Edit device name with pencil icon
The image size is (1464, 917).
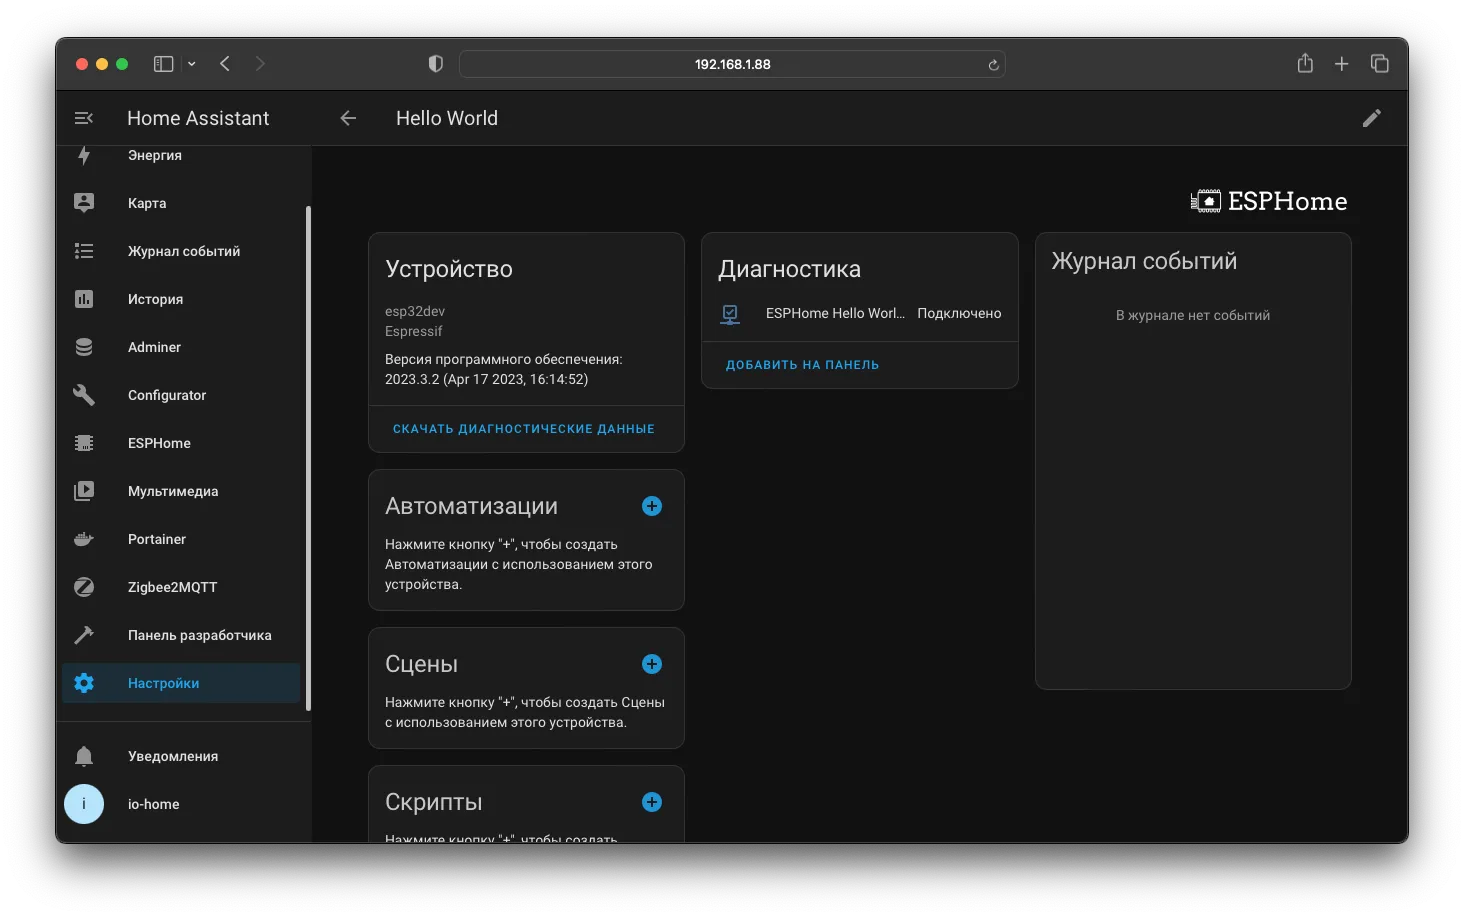click(x=1372, y=118)
